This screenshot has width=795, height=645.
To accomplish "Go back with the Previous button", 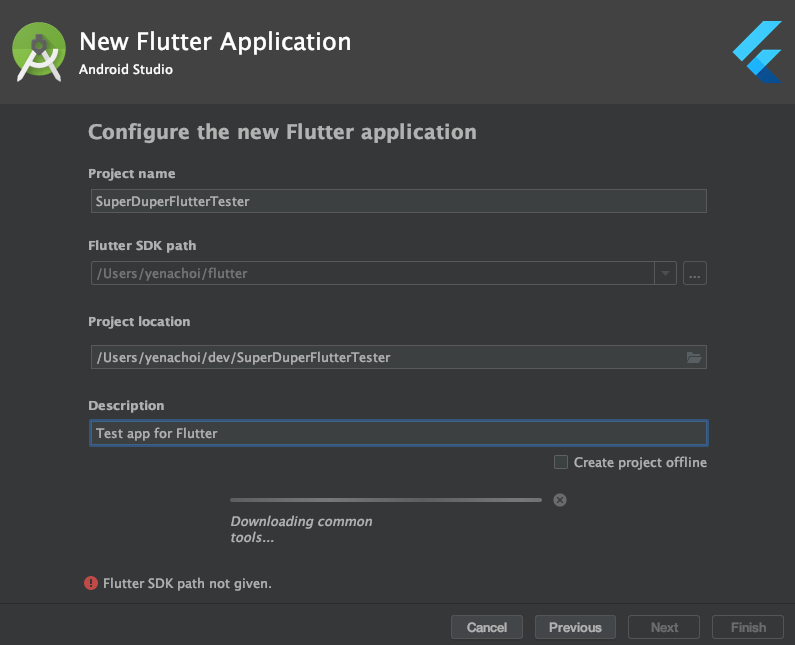I will pos(575,627).
